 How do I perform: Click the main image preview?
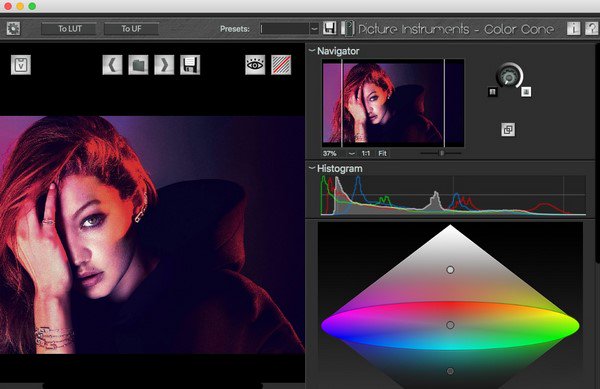tap(152, 235)
